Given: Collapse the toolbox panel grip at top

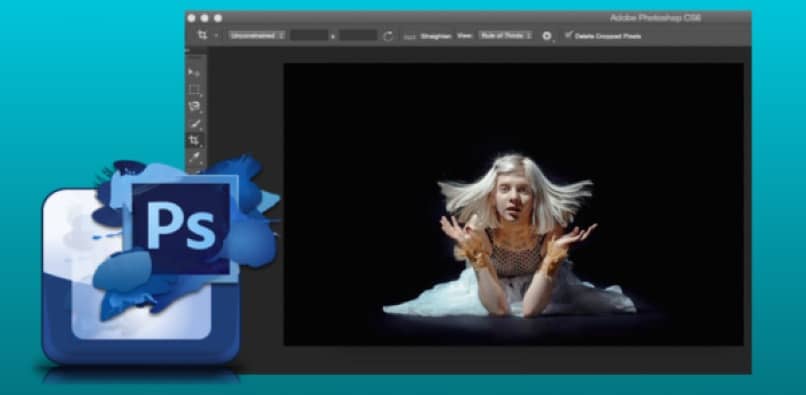Looking at the screenshot, I should pos(188,51).
